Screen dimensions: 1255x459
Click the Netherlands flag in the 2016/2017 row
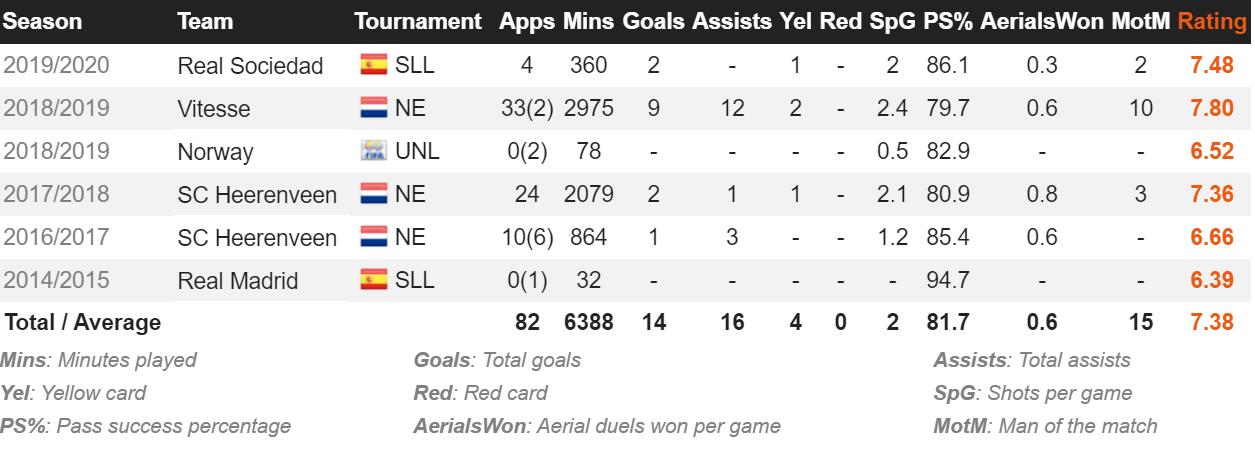373,237
